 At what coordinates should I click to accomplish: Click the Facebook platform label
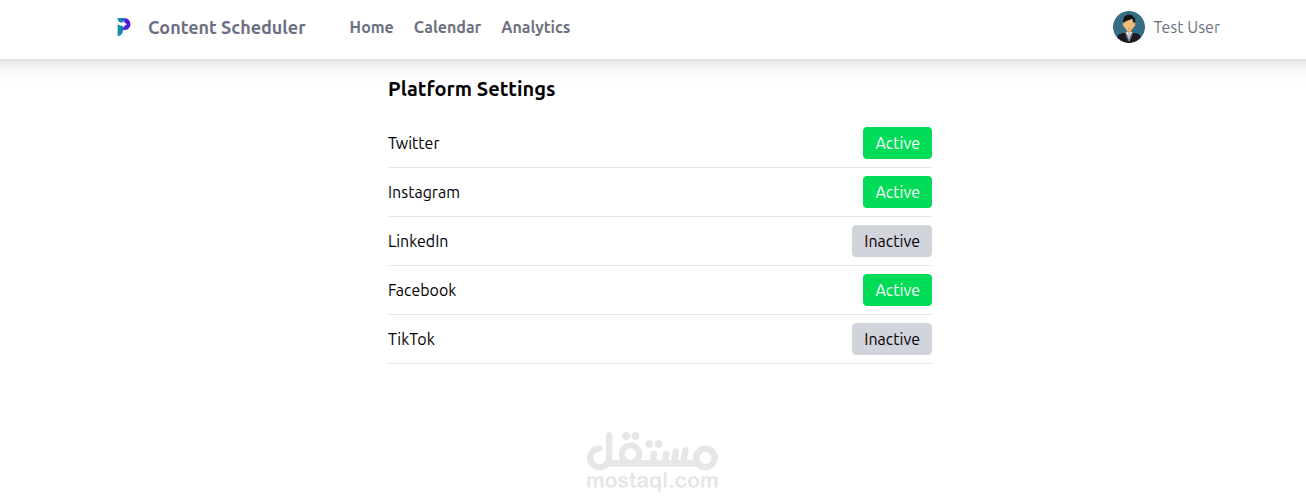422,290
